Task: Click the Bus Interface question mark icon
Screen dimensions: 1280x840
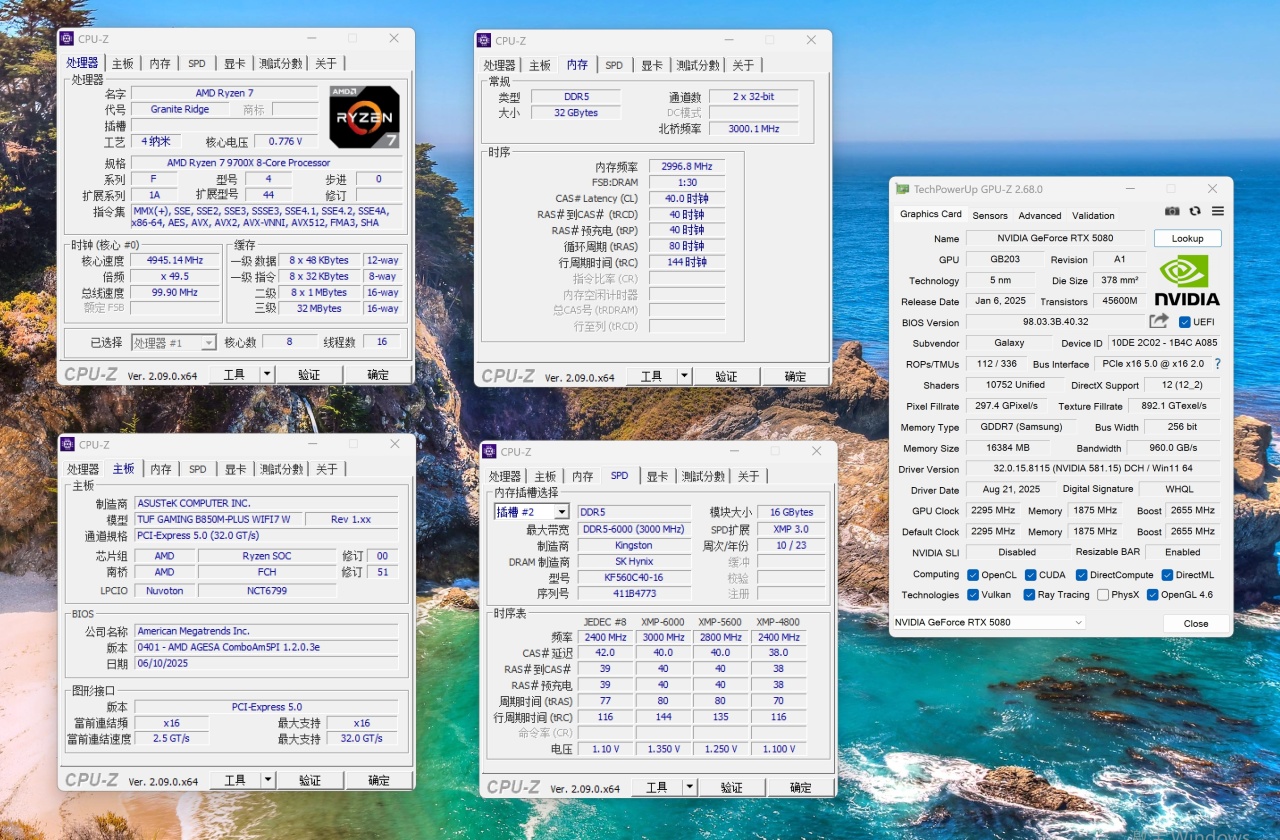Action: pyautogui.click(x=1217, y=364)
